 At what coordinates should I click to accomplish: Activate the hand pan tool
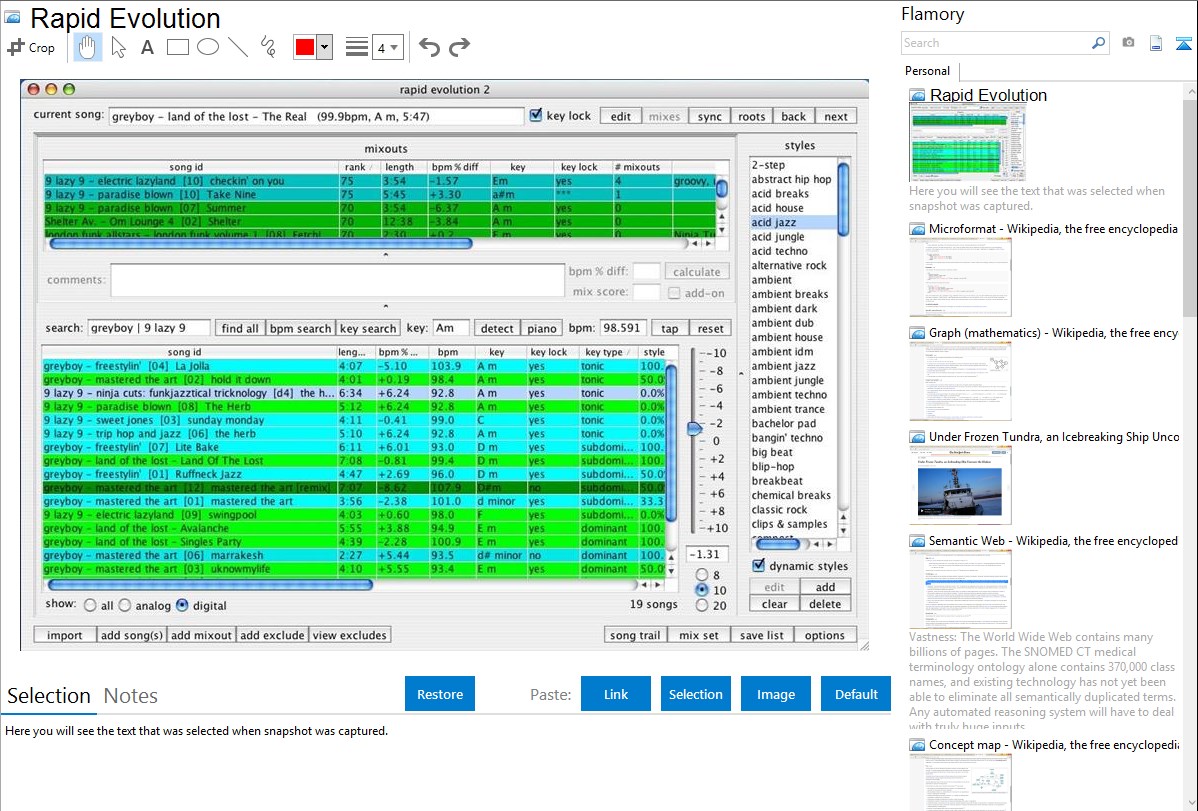pos(88,47)
